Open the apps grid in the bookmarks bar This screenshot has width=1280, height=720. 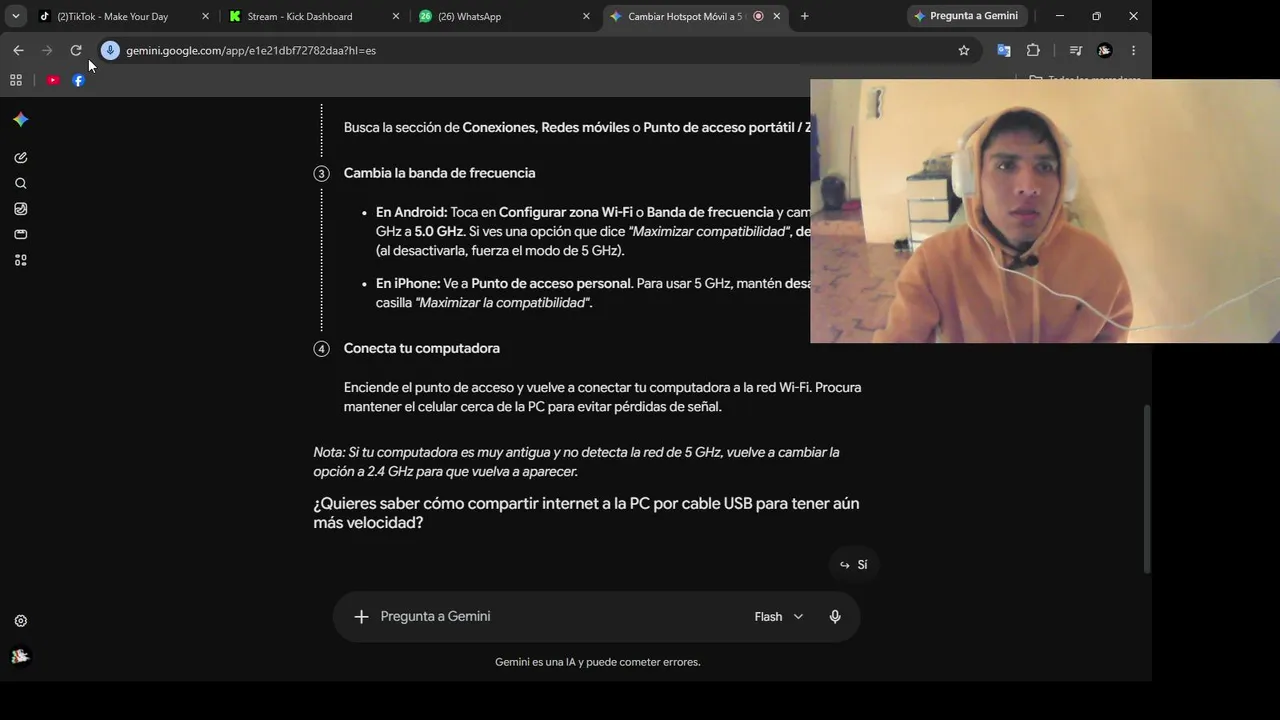click(16, 80)
